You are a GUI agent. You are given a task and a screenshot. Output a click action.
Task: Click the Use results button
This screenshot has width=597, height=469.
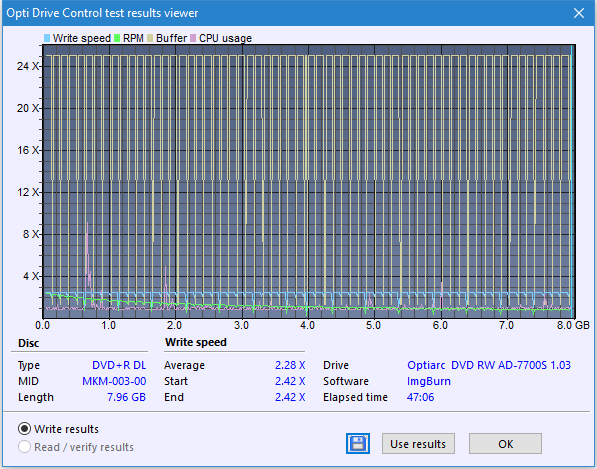(x=418, y=443)
